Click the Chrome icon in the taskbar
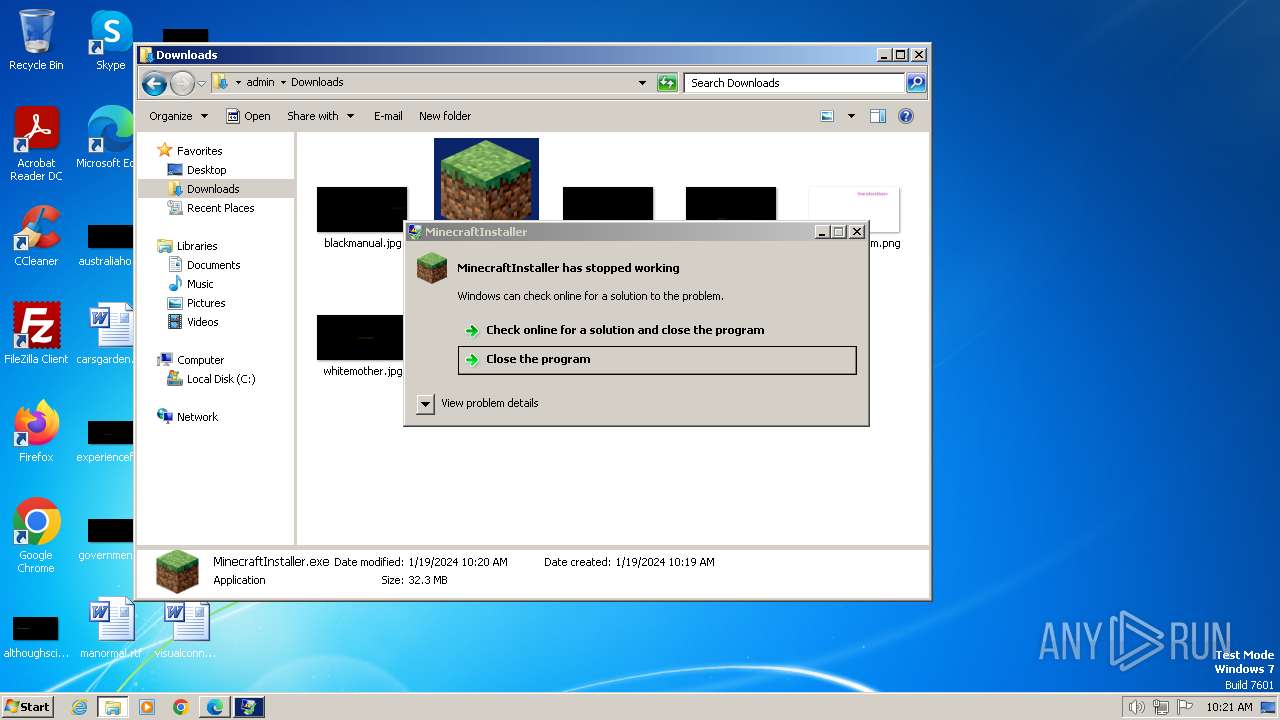Screen dimensions: 1280x720 pyautogui.click(x=181, y=707)
